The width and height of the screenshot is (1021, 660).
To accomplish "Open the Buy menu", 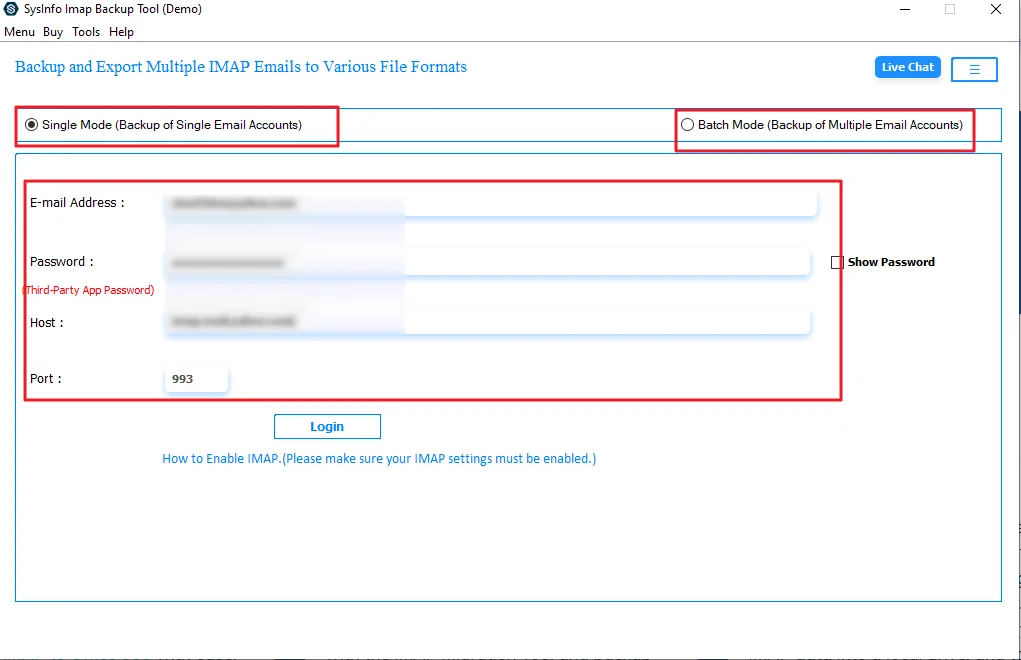I will [52, 31].
